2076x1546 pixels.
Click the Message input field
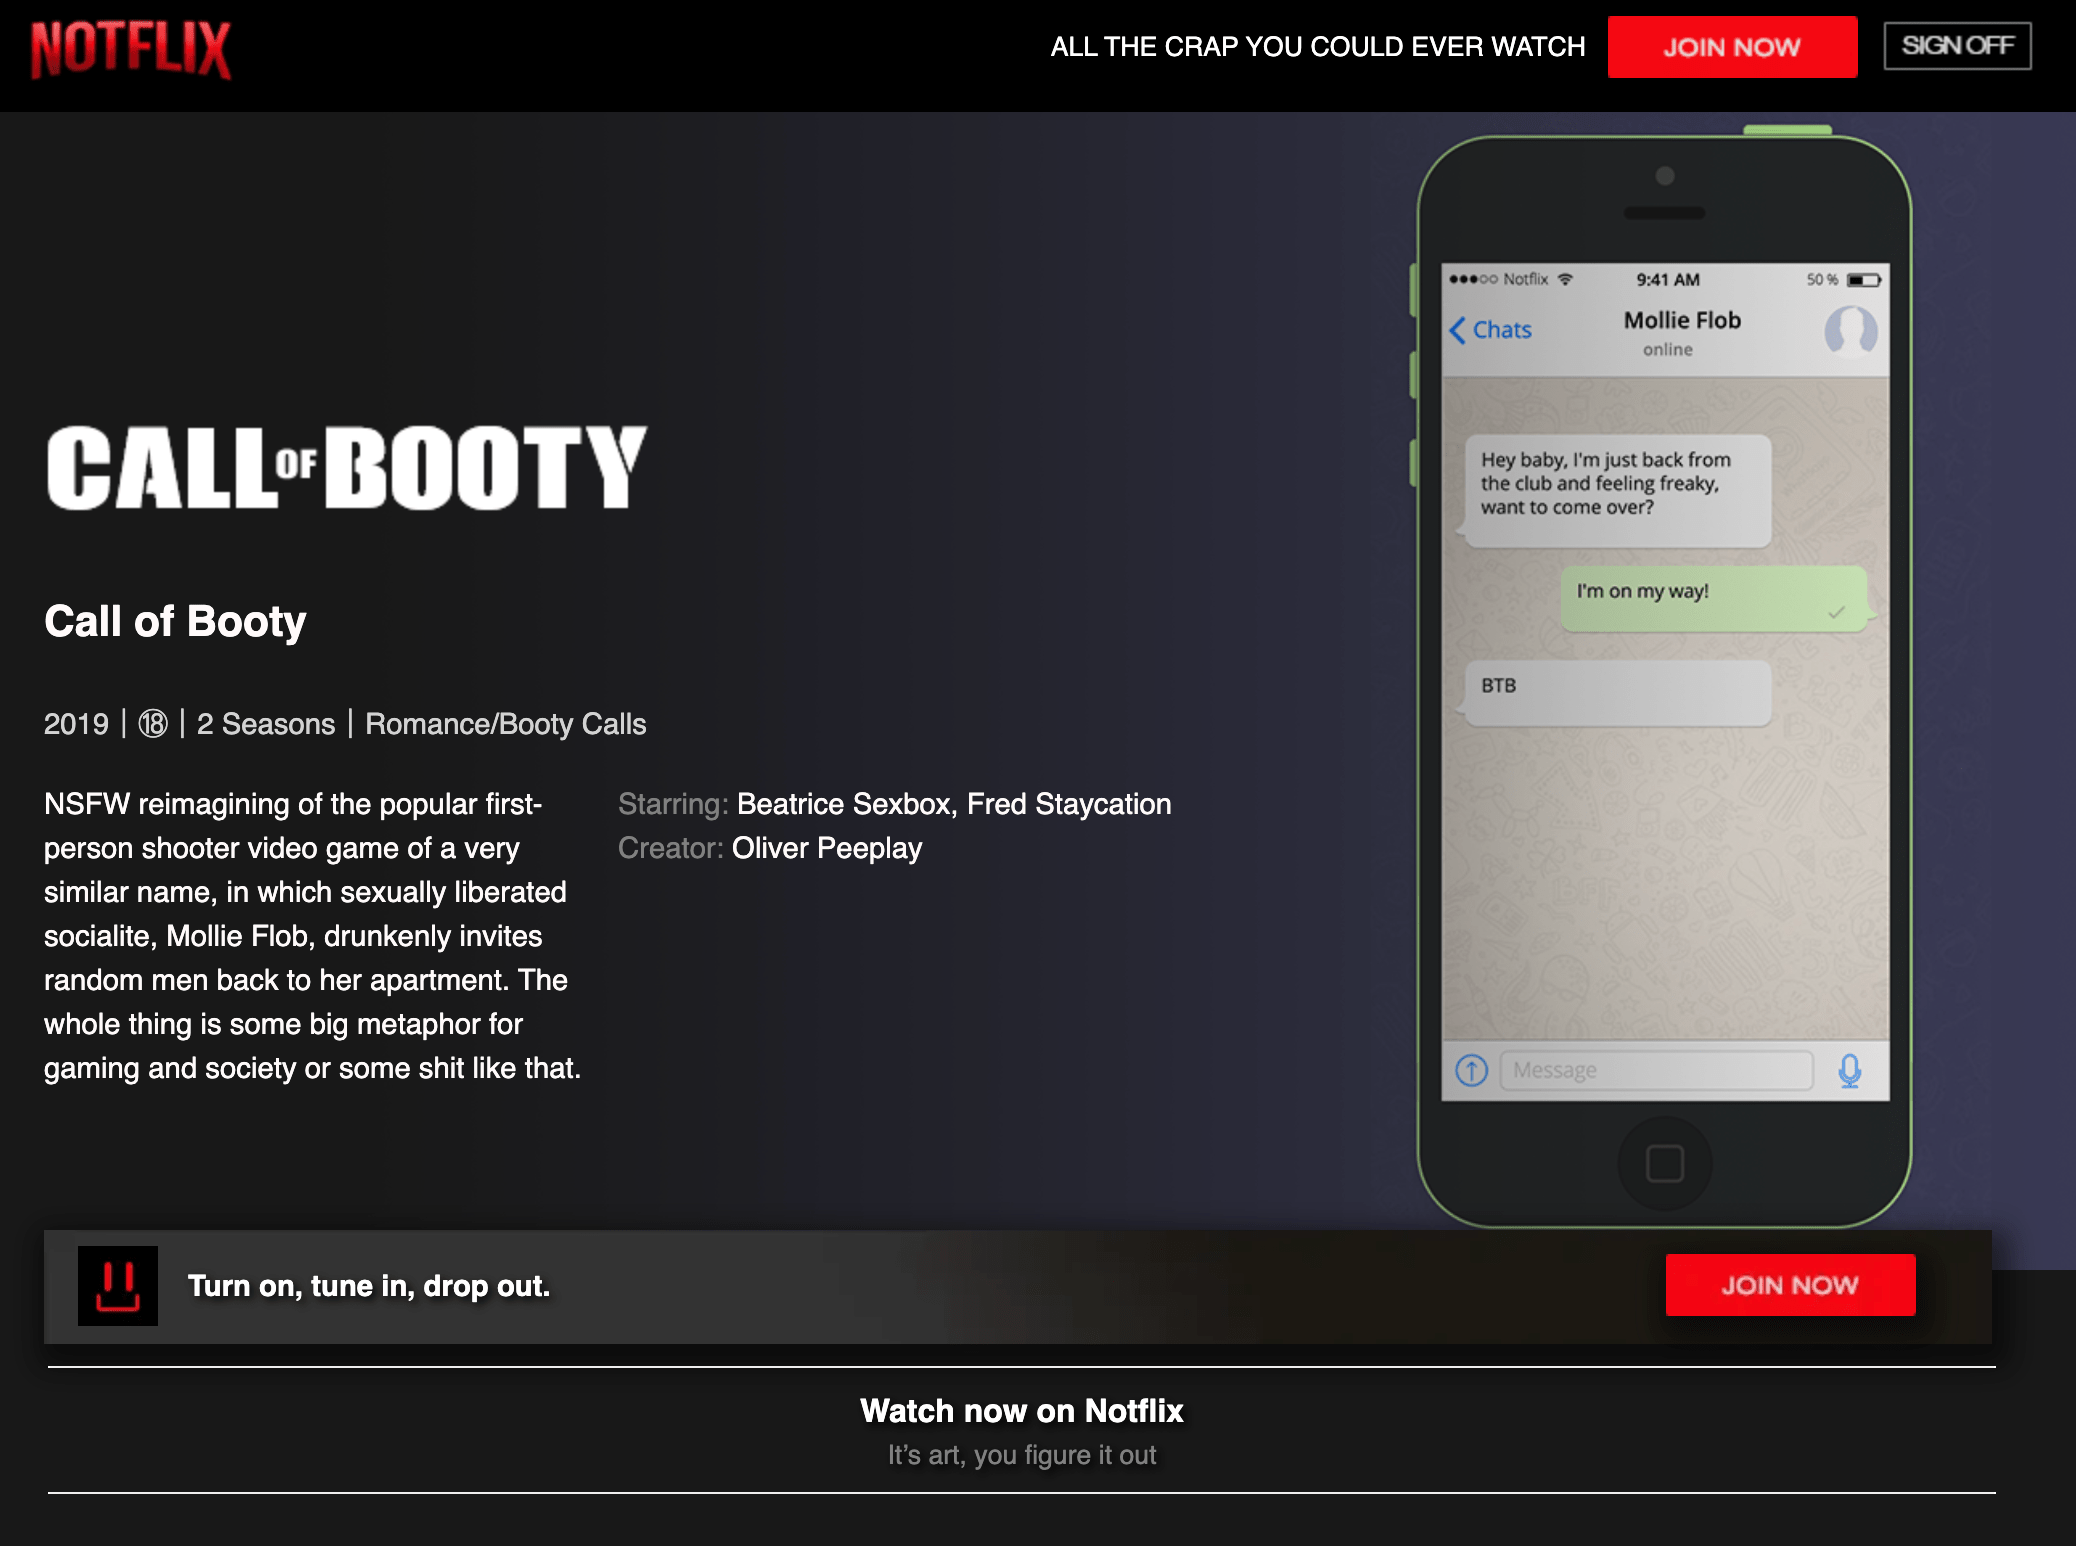[1655, 1071]
